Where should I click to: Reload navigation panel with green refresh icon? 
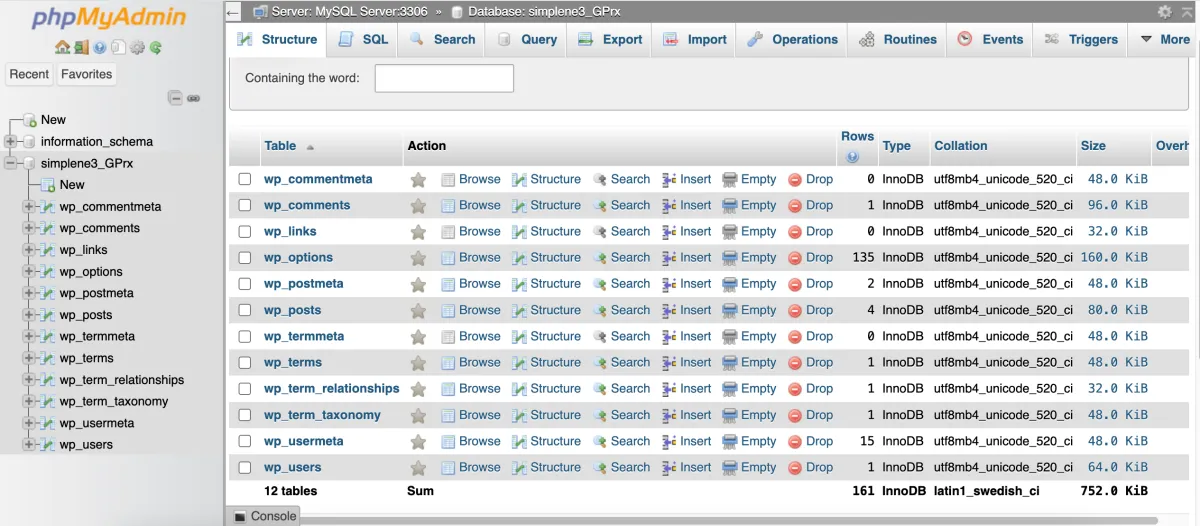pos(155,47)
